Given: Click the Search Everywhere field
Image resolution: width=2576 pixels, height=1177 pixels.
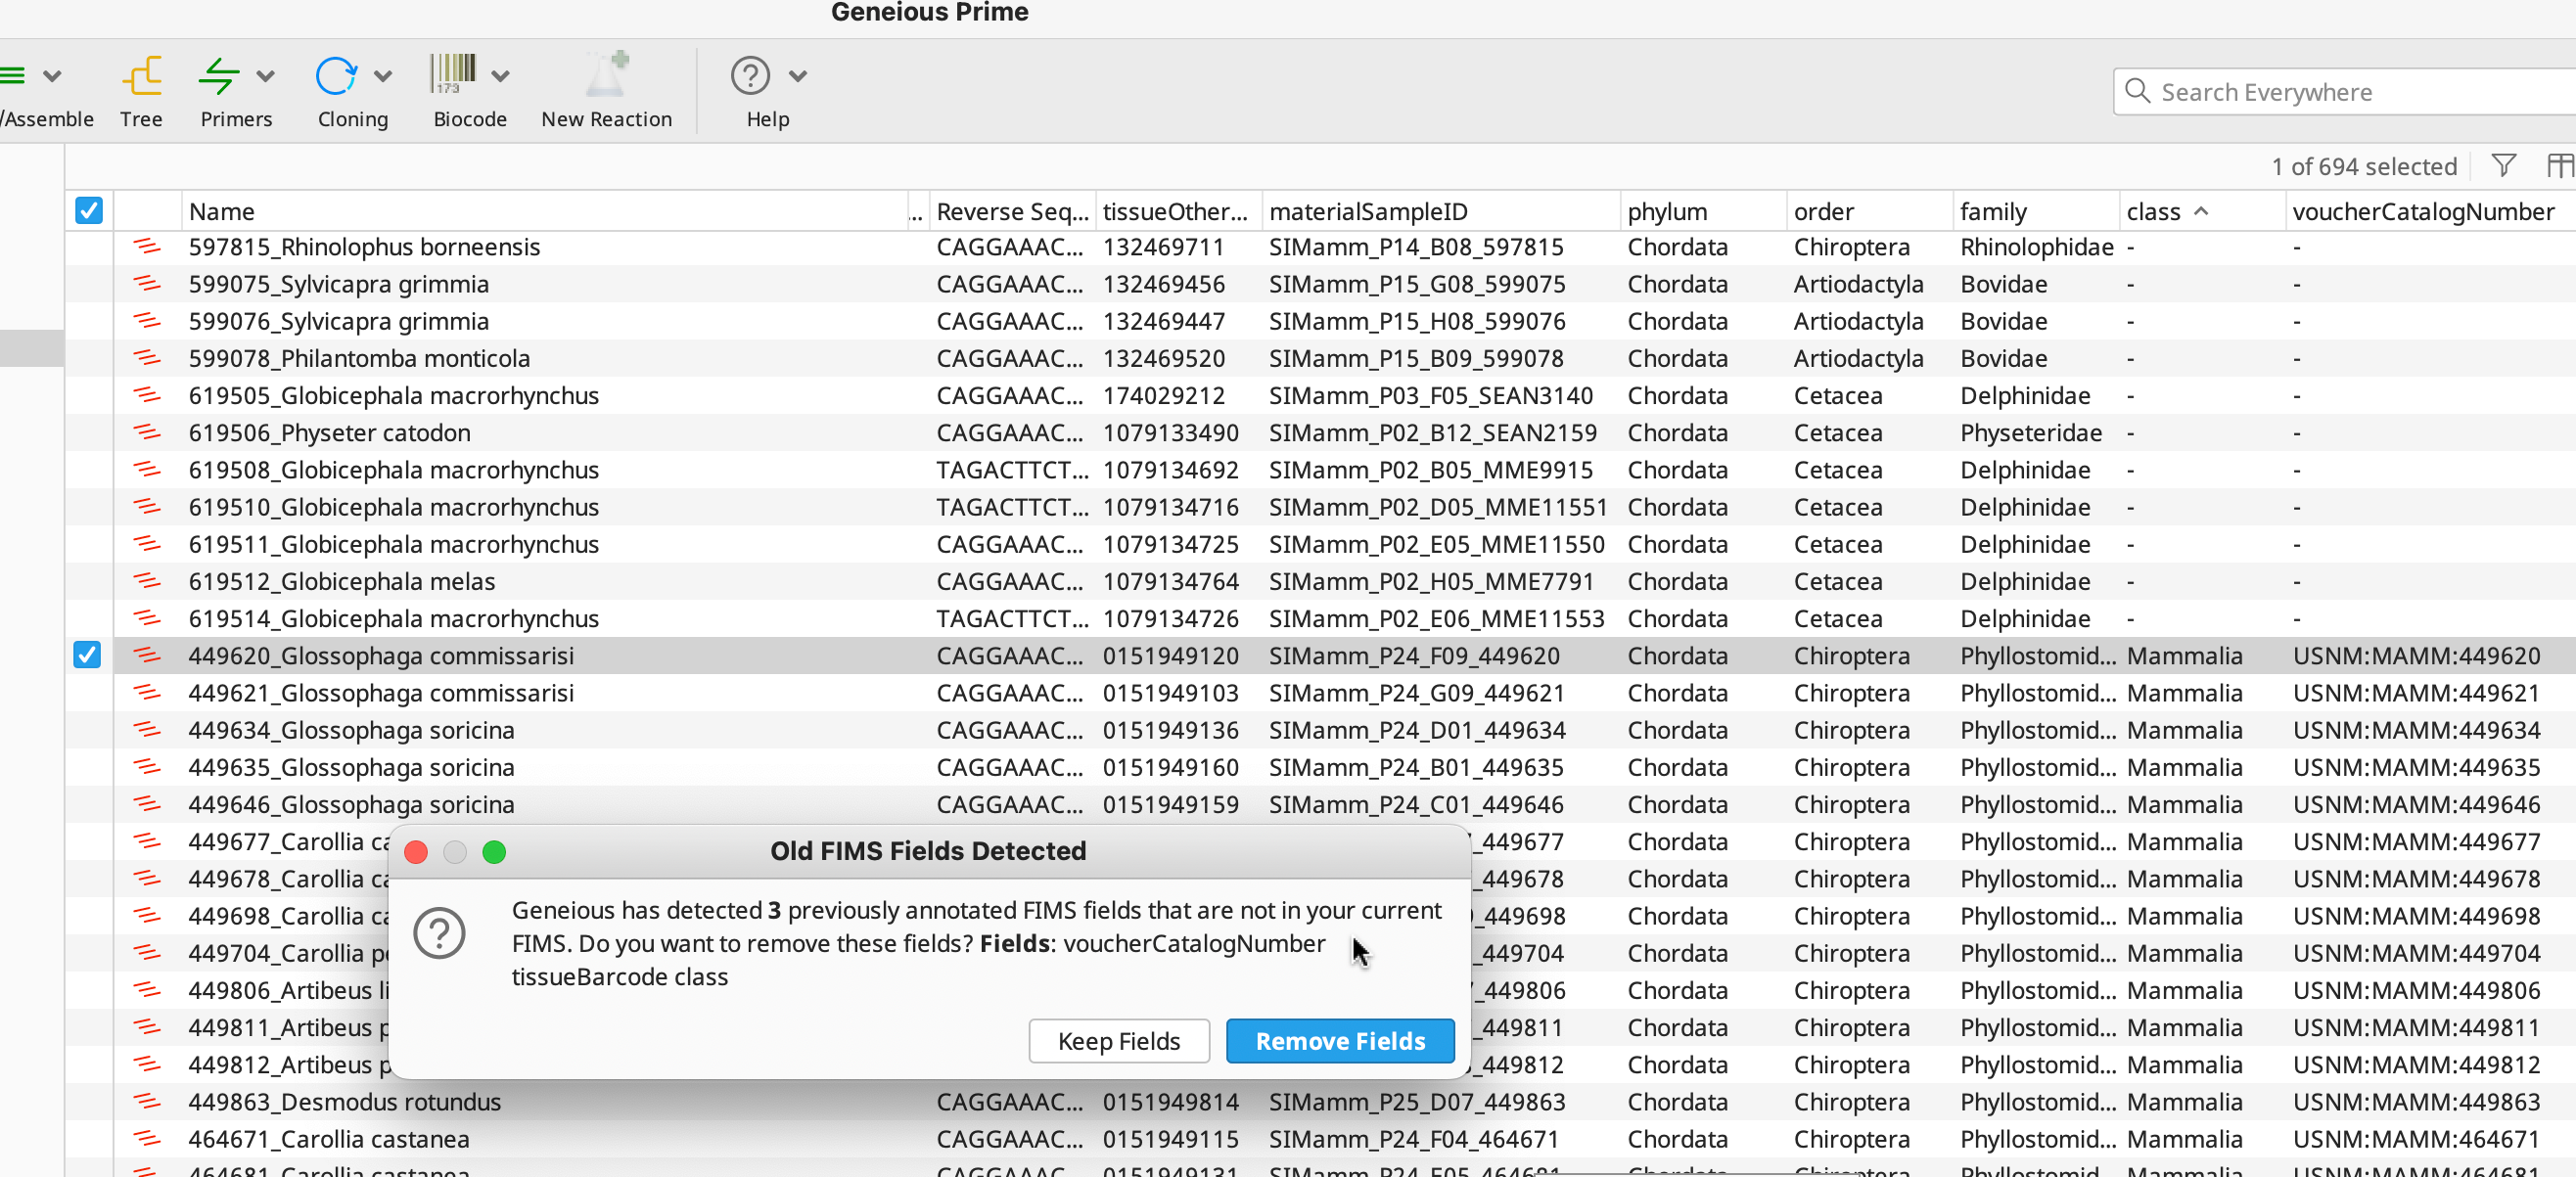Looking at the screenshot, I should [x=2330, y=91].
